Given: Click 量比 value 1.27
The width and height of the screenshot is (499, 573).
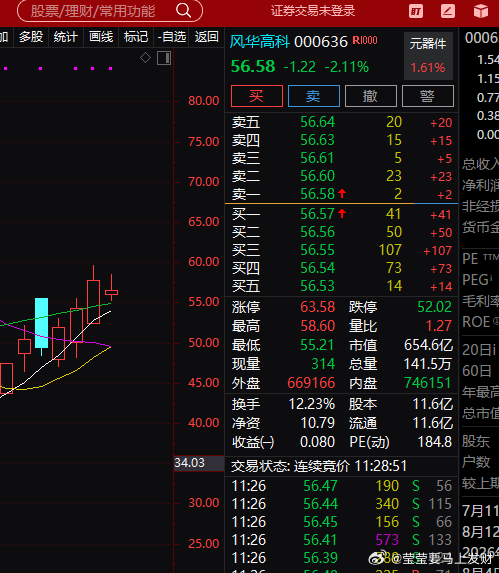Looking at the screenshot, I should coord(439,326).
